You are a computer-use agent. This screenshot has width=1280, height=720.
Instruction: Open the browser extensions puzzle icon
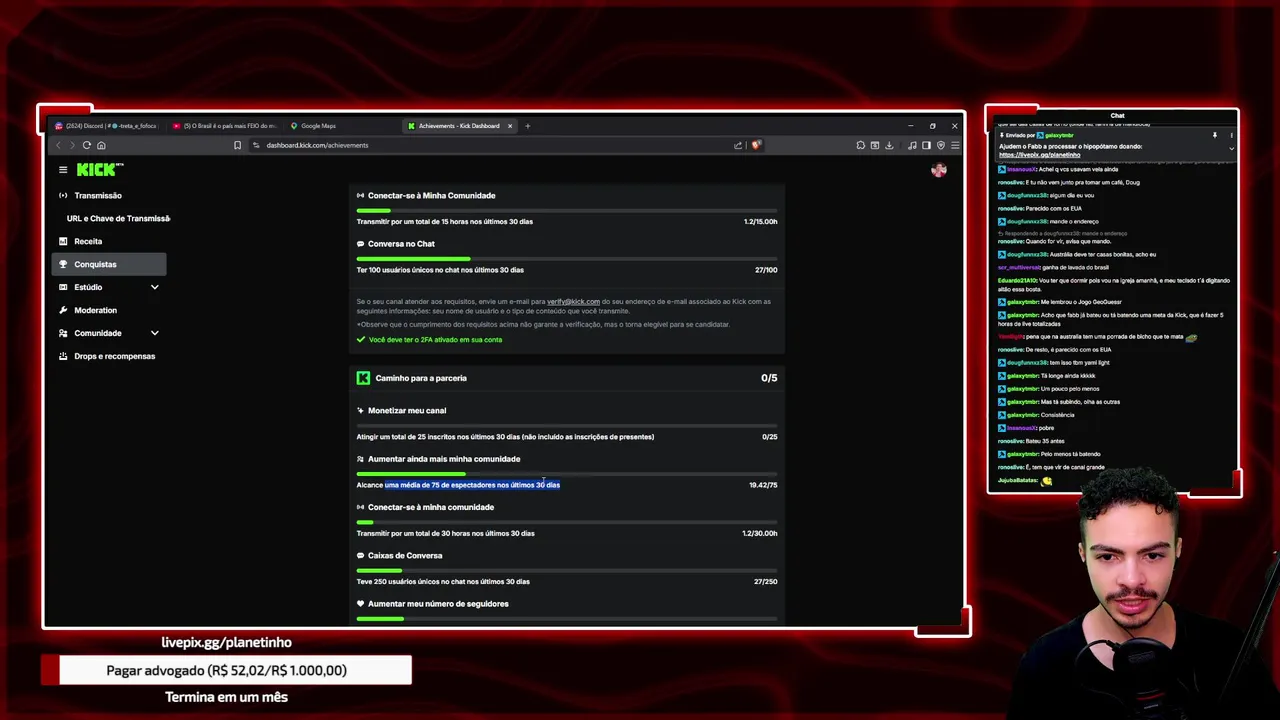[x=860, y=145]
